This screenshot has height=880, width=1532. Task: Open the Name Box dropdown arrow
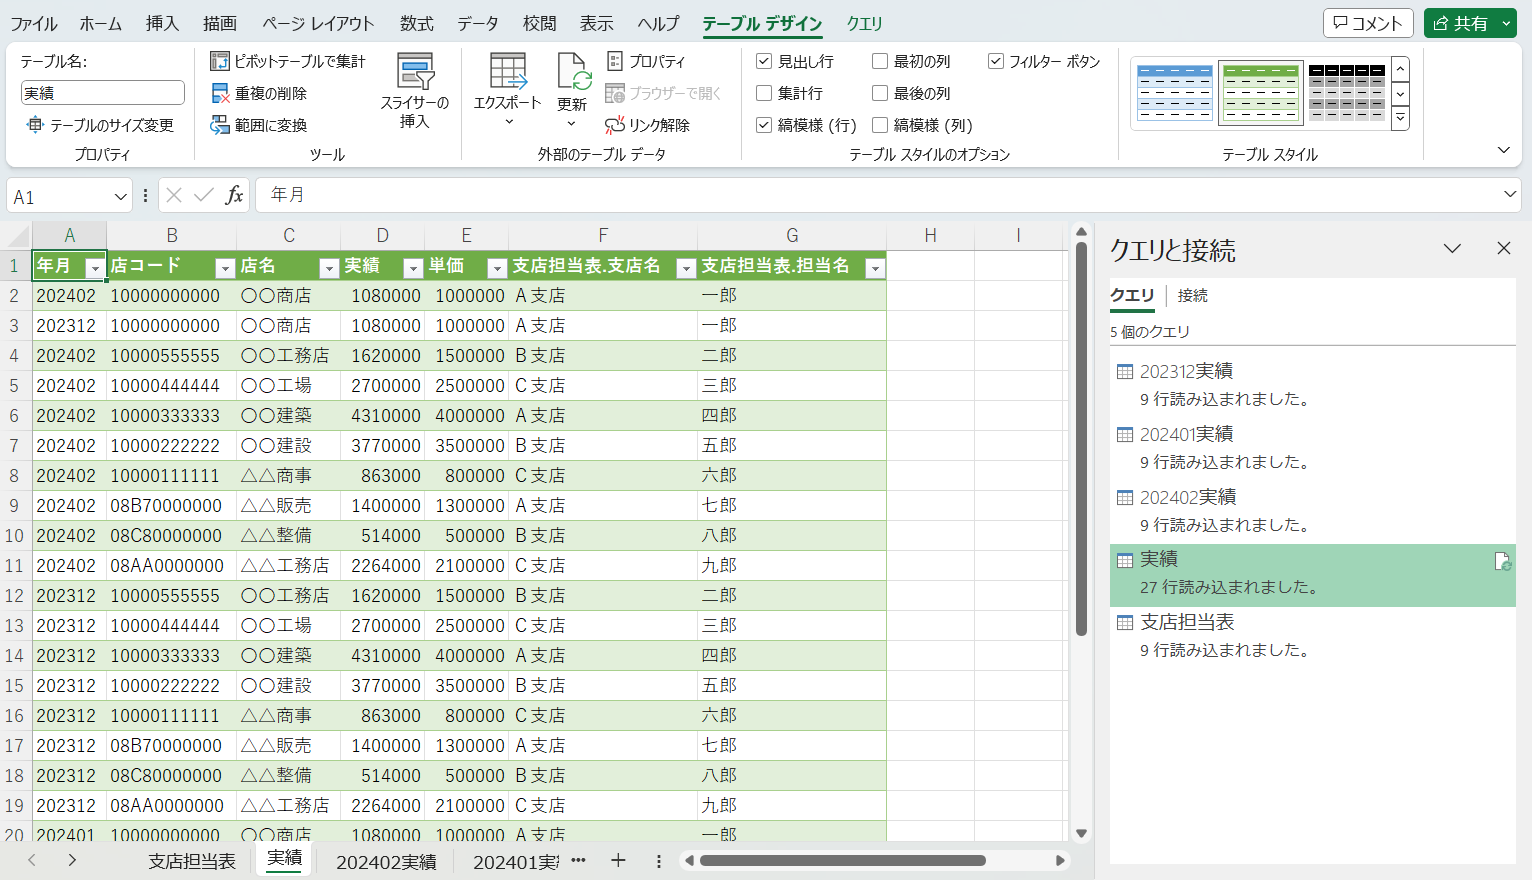121,196
